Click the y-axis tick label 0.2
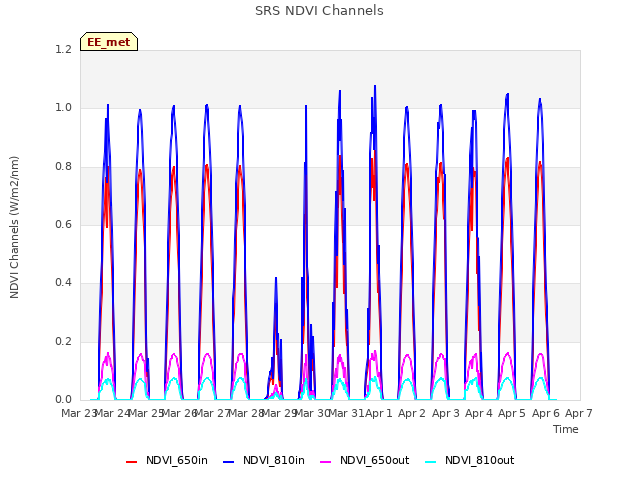Screen dimensions: 640x480 [63, 341]
